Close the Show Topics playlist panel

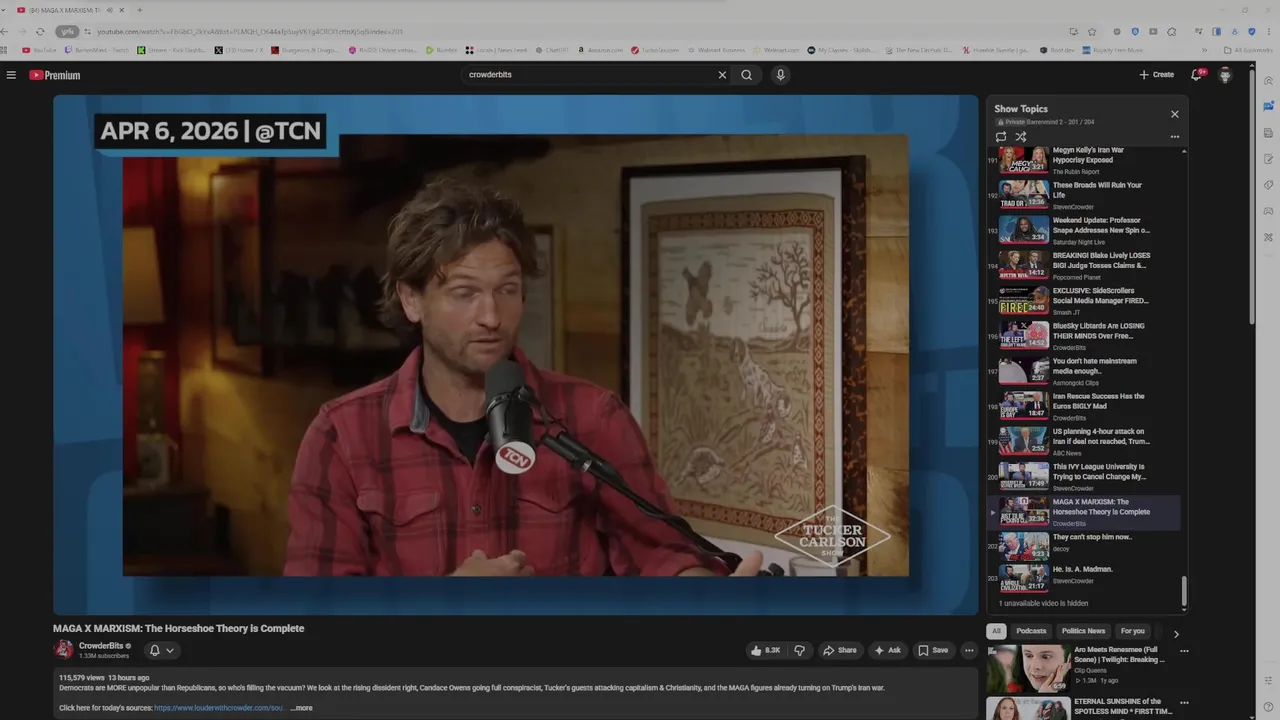[1175, 114]
